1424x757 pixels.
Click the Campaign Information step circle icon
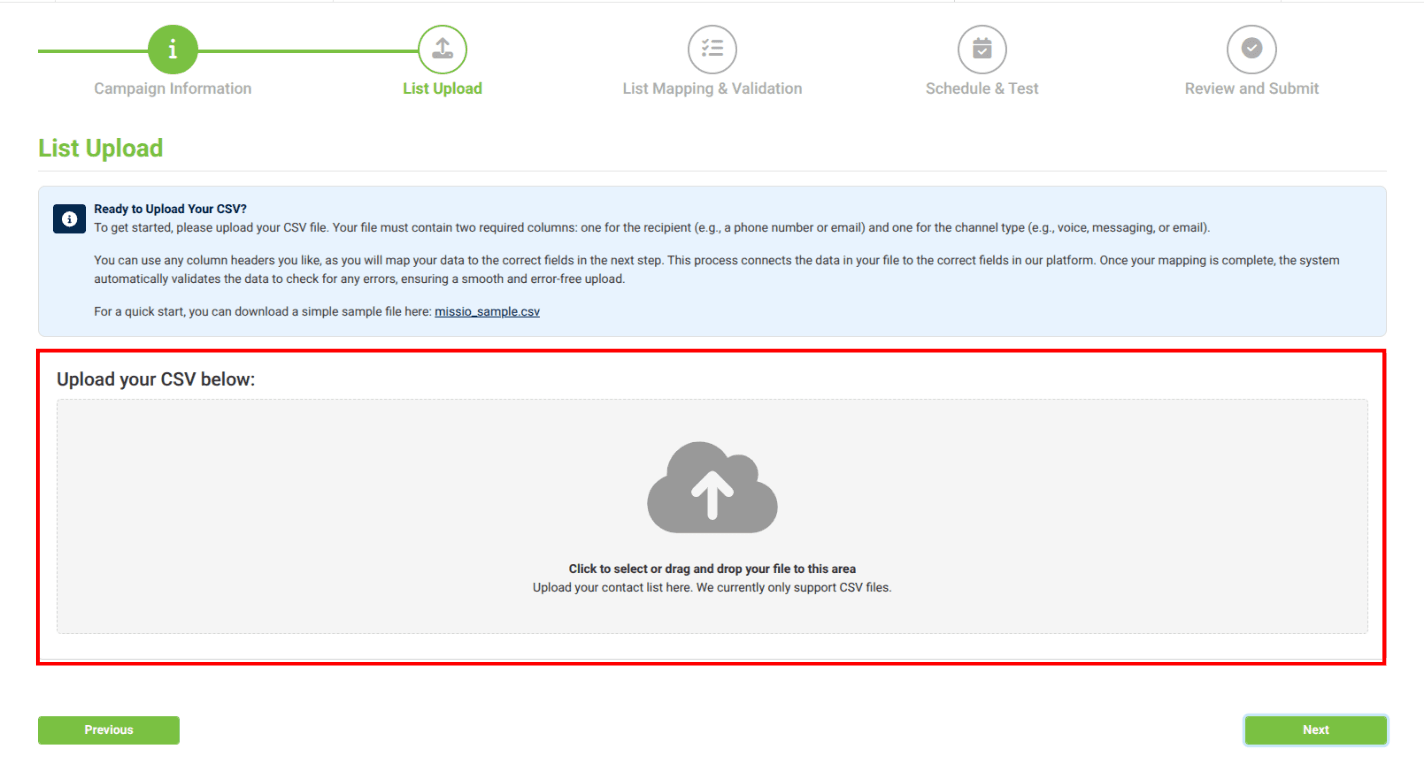pos(173,49)
